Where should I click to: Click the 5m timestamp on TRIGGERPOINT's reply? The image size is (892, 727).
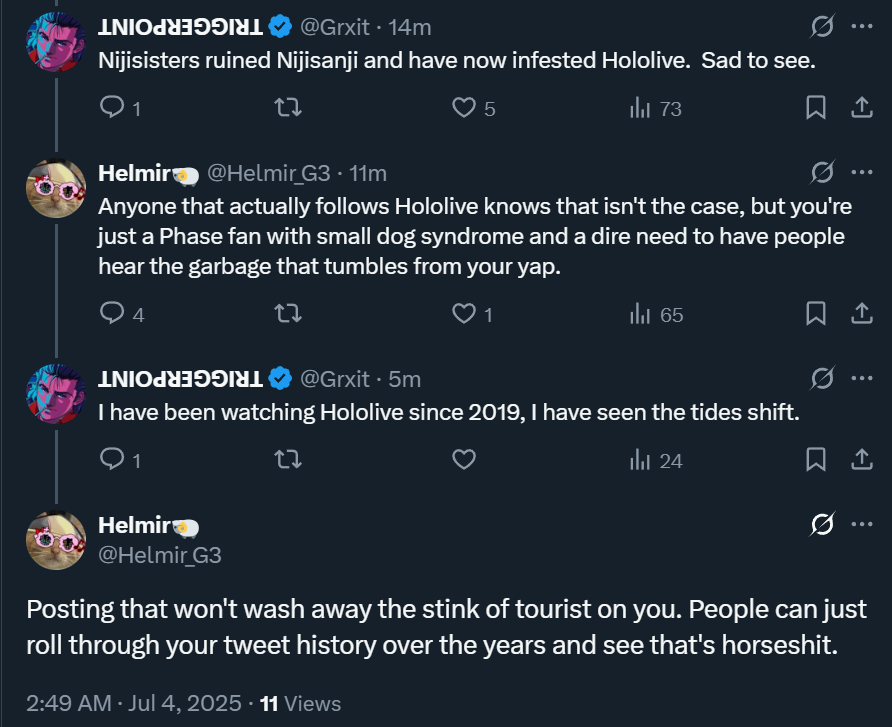click(404, 378)
